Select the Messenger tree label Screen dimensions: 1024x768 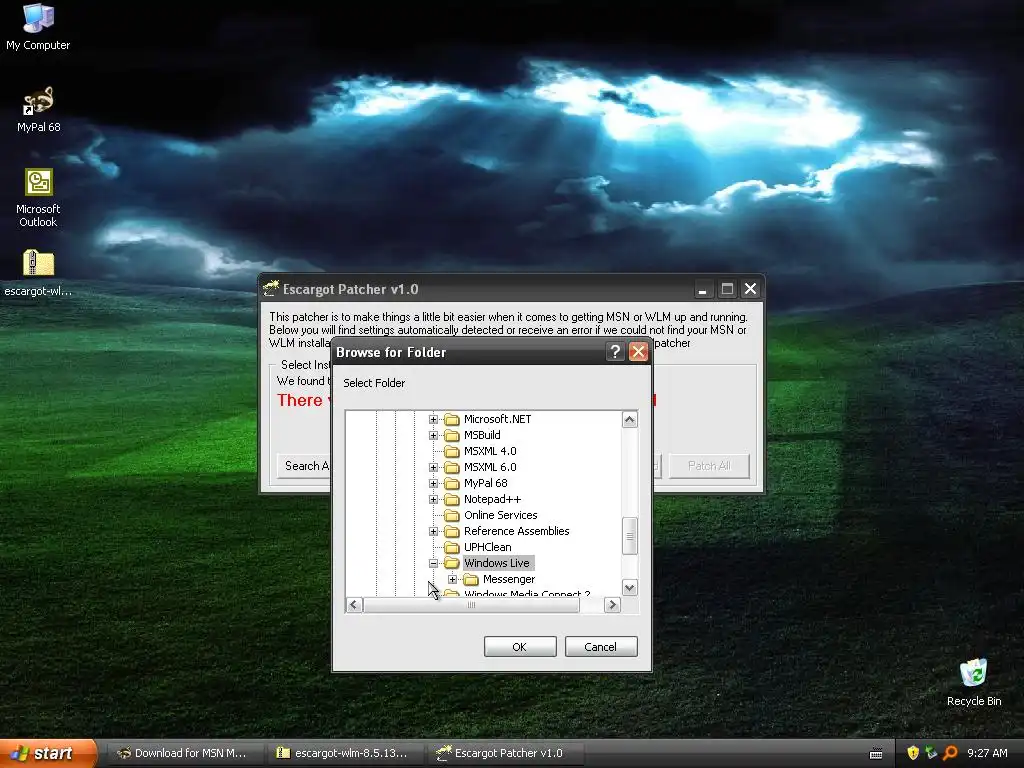pyautogui.click(x=509, y=579)
